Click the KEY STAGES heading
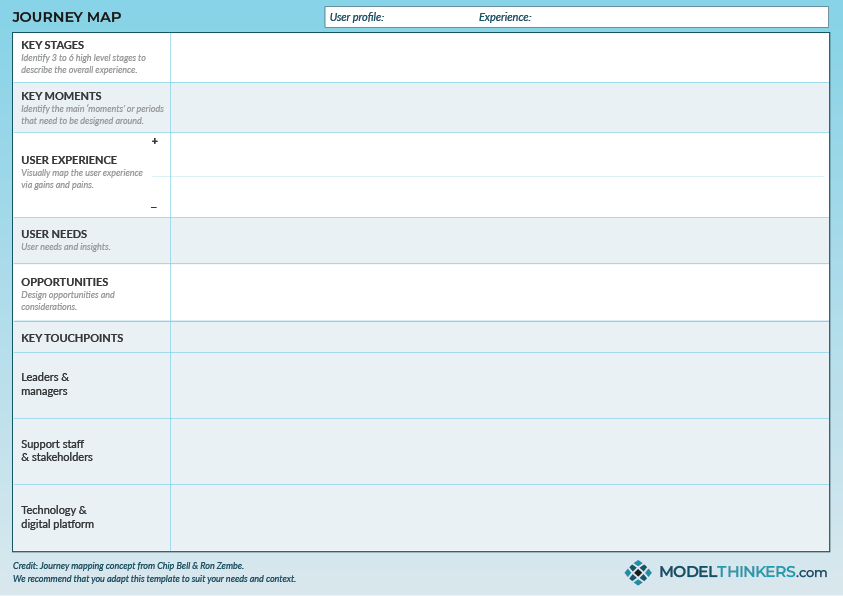Screen dimensions: 843x596 [53, 45]
